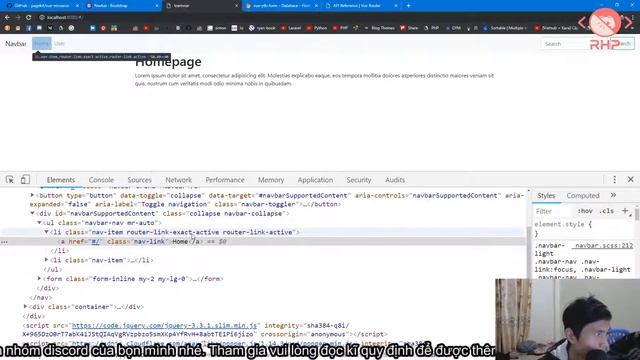Image resolution: width=640 pixels, height=360 pixels.
Task: Switch to the Console tab
Action: pos(101,180)
